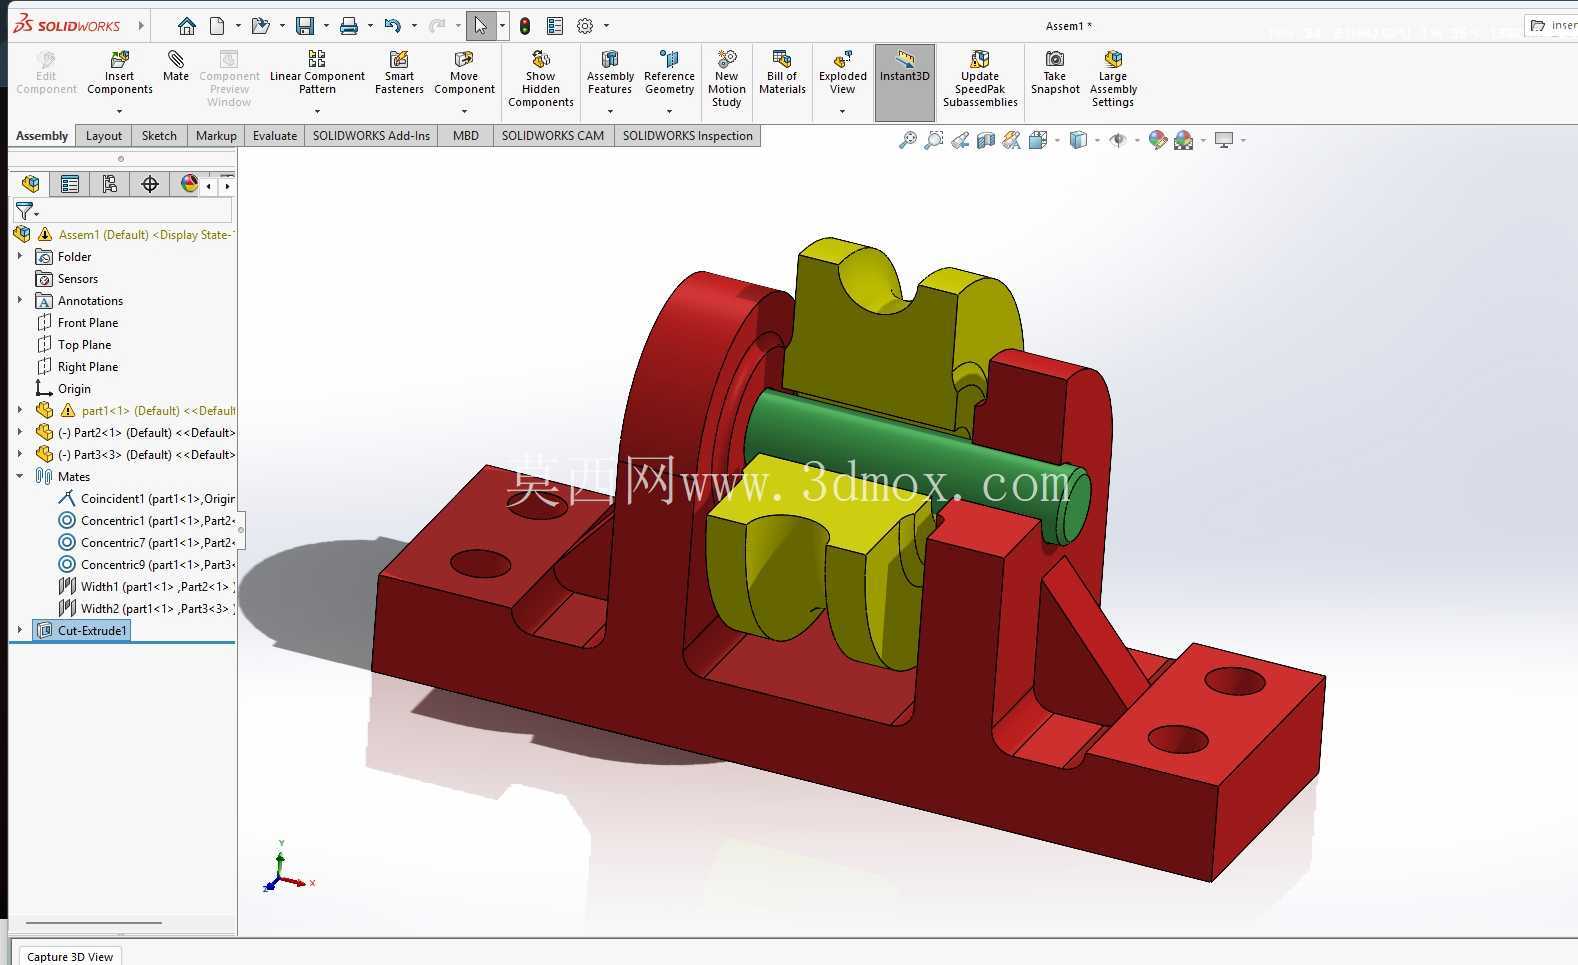Image resolution: width=1578 pixels, height=965 pixels.
Task: Open the Markup tab
Action: (216, 136)
